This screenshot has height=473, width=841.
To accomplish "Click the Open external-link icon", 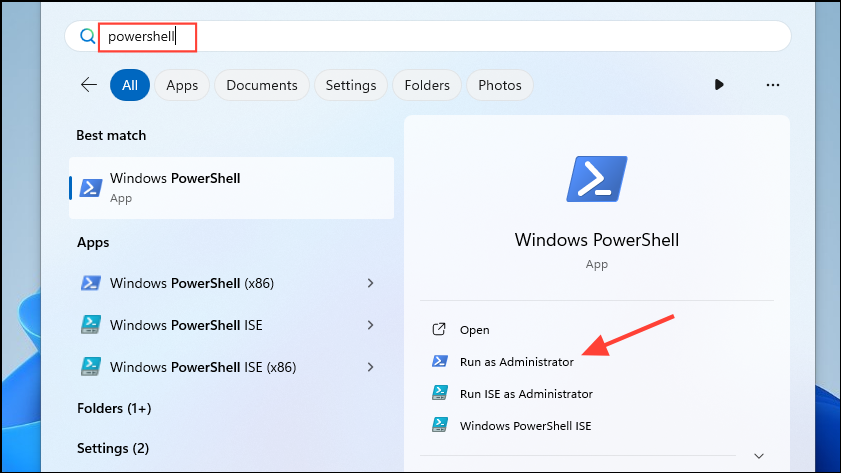I will point(439,329).
